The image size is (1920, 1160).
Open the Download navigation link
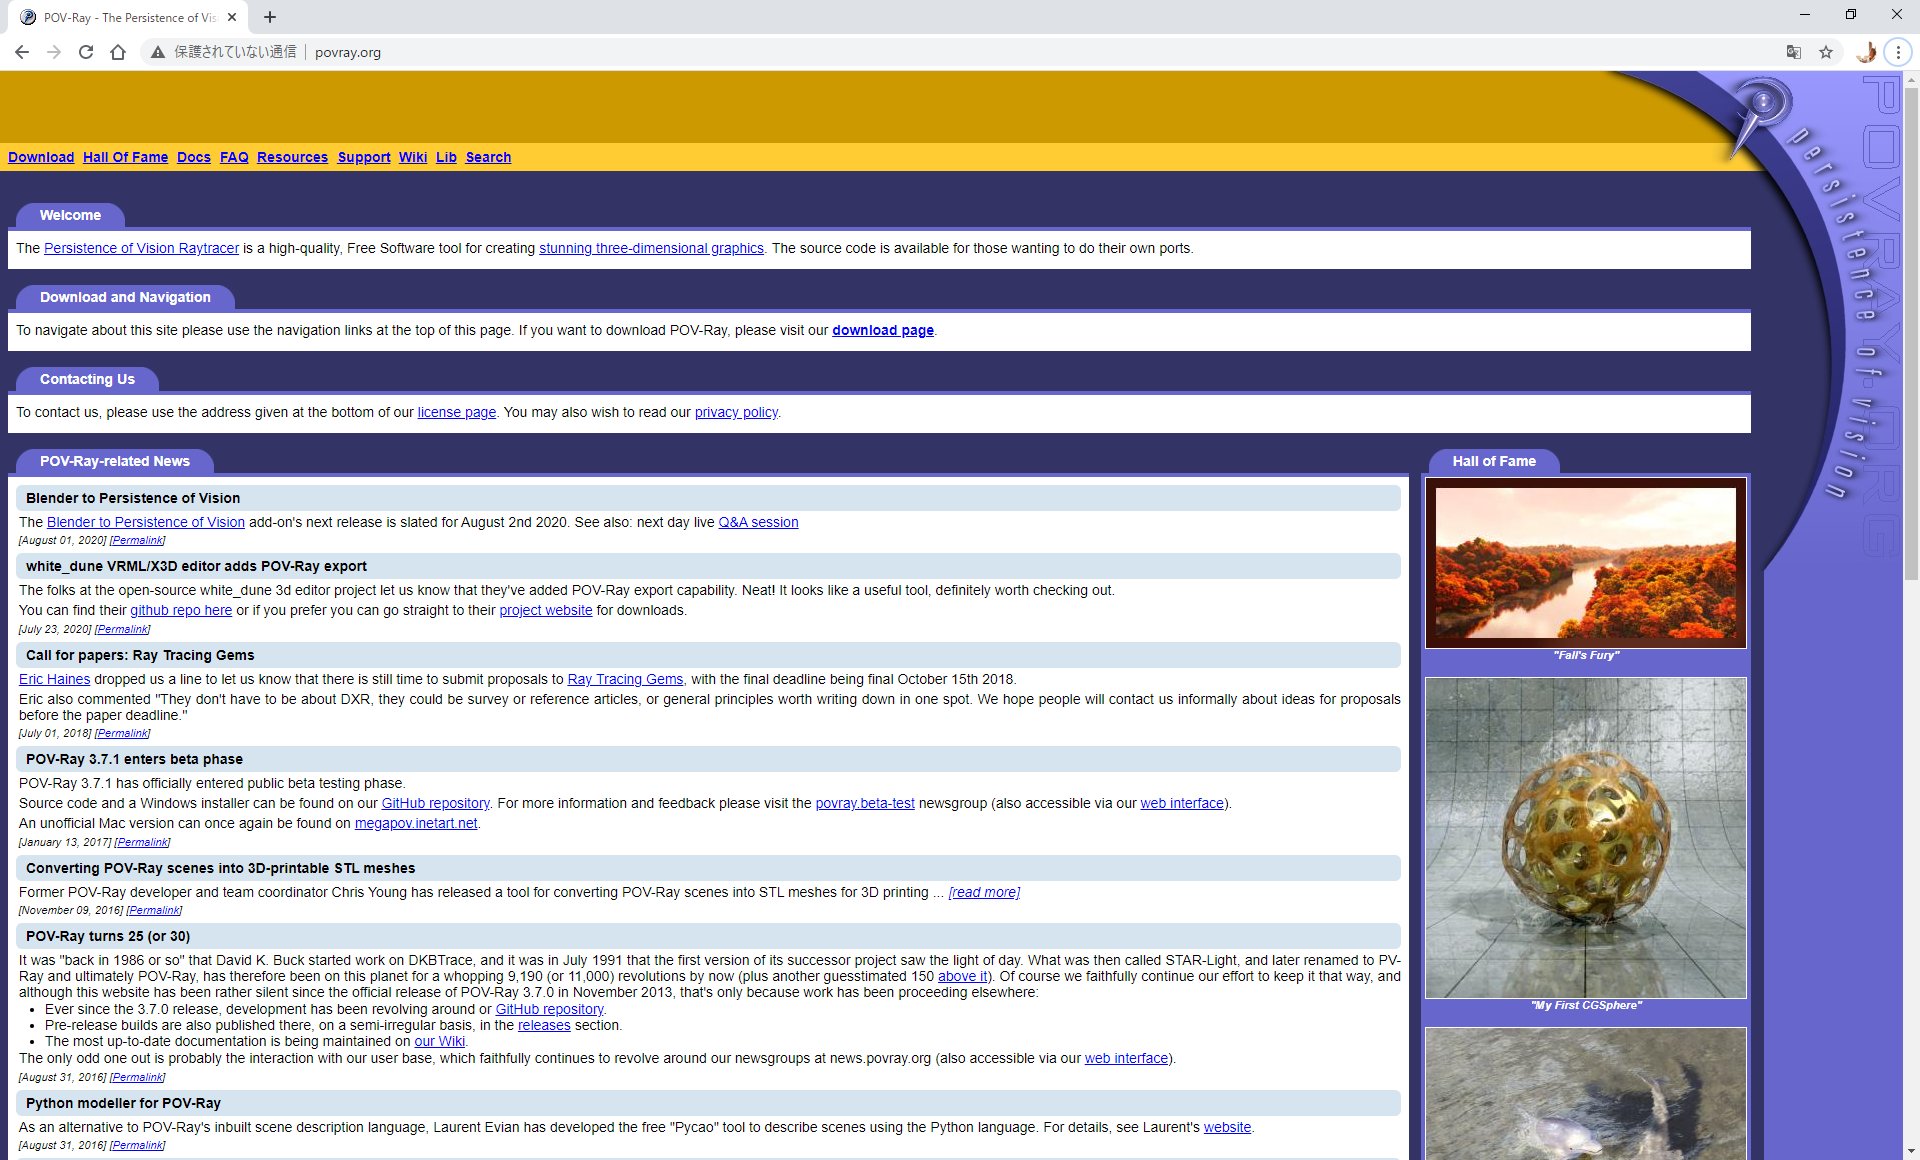click(41, 157)
